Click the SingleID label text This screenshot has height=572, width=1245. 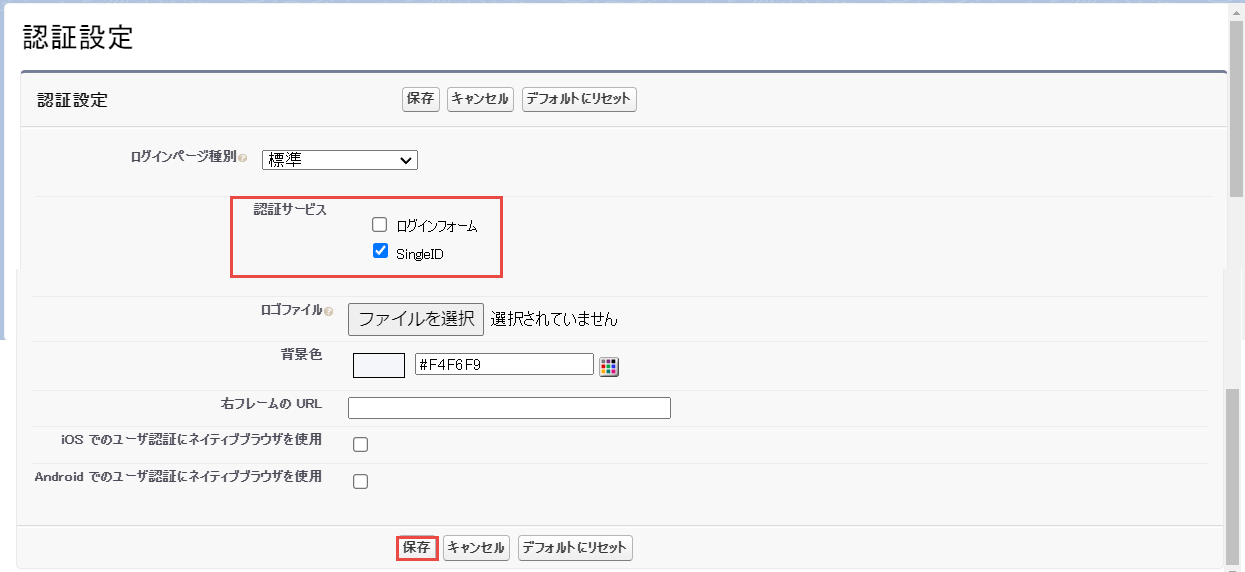(x=419, y=254)
